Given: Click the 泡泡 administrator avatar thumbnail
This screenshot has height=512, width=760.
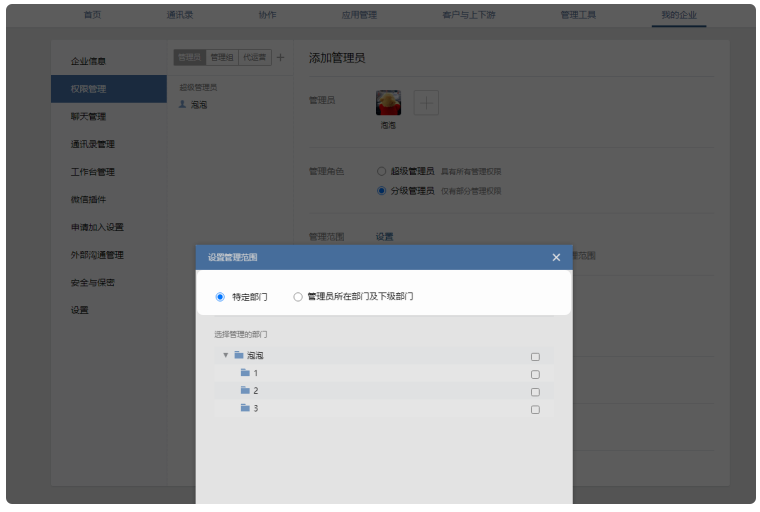Looking at the screenshot, I should pyautogui.click(x=388, y=102).
